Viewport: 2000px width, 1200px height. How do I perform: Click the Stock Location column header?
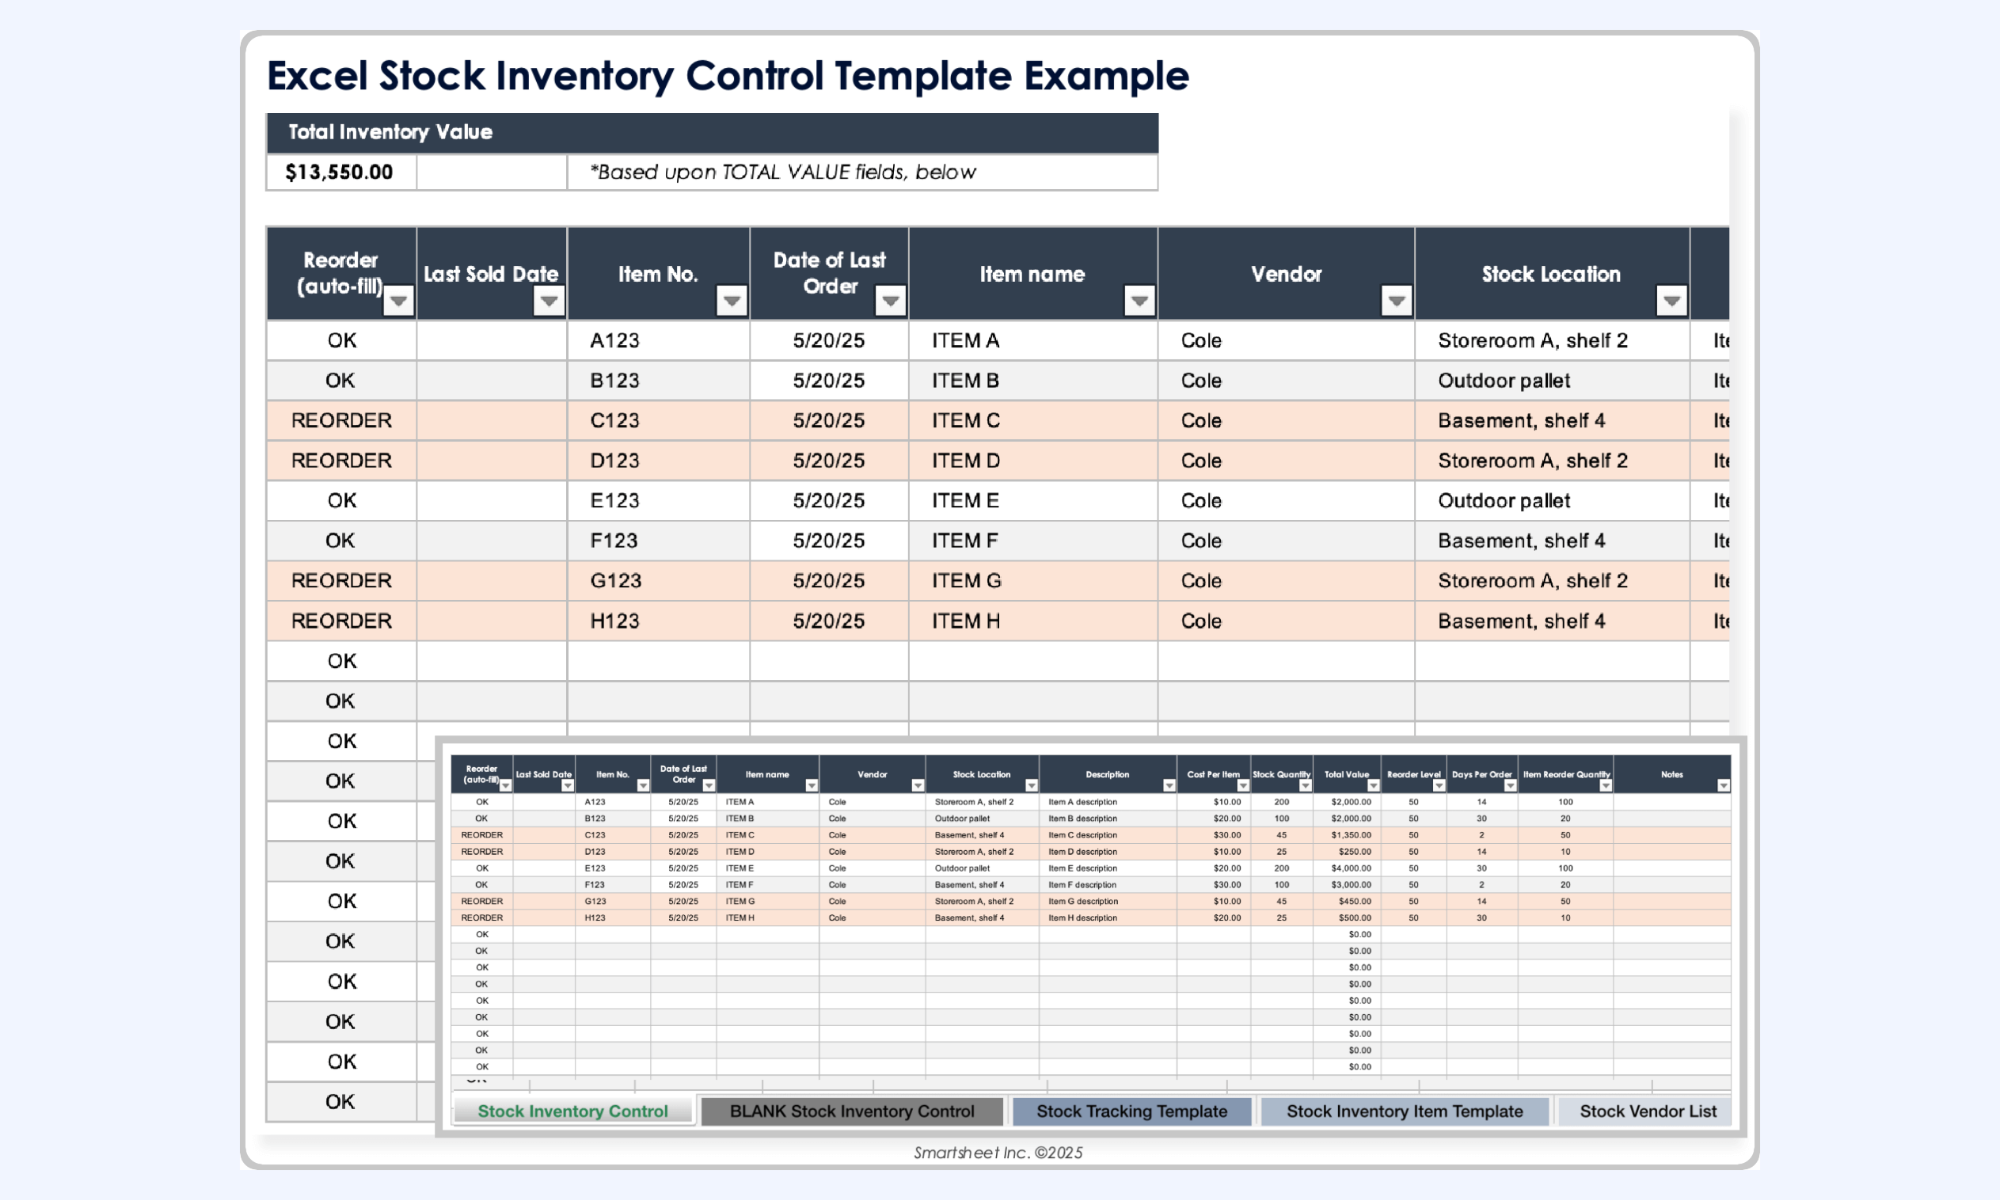click(x=1552, y=273)
